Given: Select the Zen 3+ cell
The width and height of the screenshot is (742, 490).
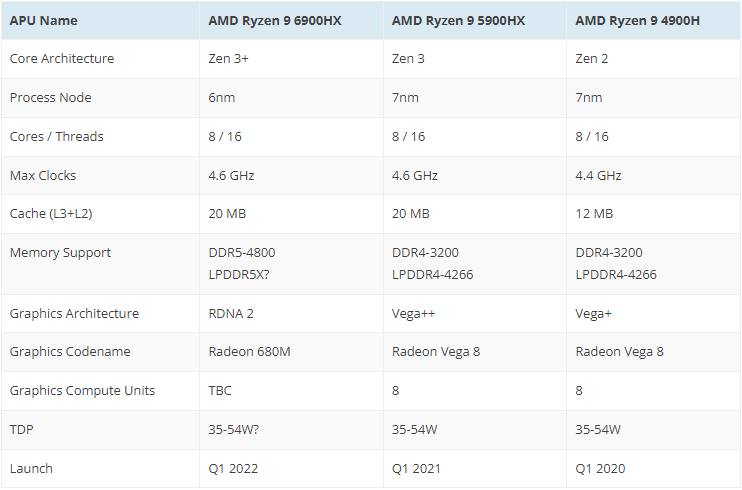Looking at the screenshot, I should [x=228, y=58].
